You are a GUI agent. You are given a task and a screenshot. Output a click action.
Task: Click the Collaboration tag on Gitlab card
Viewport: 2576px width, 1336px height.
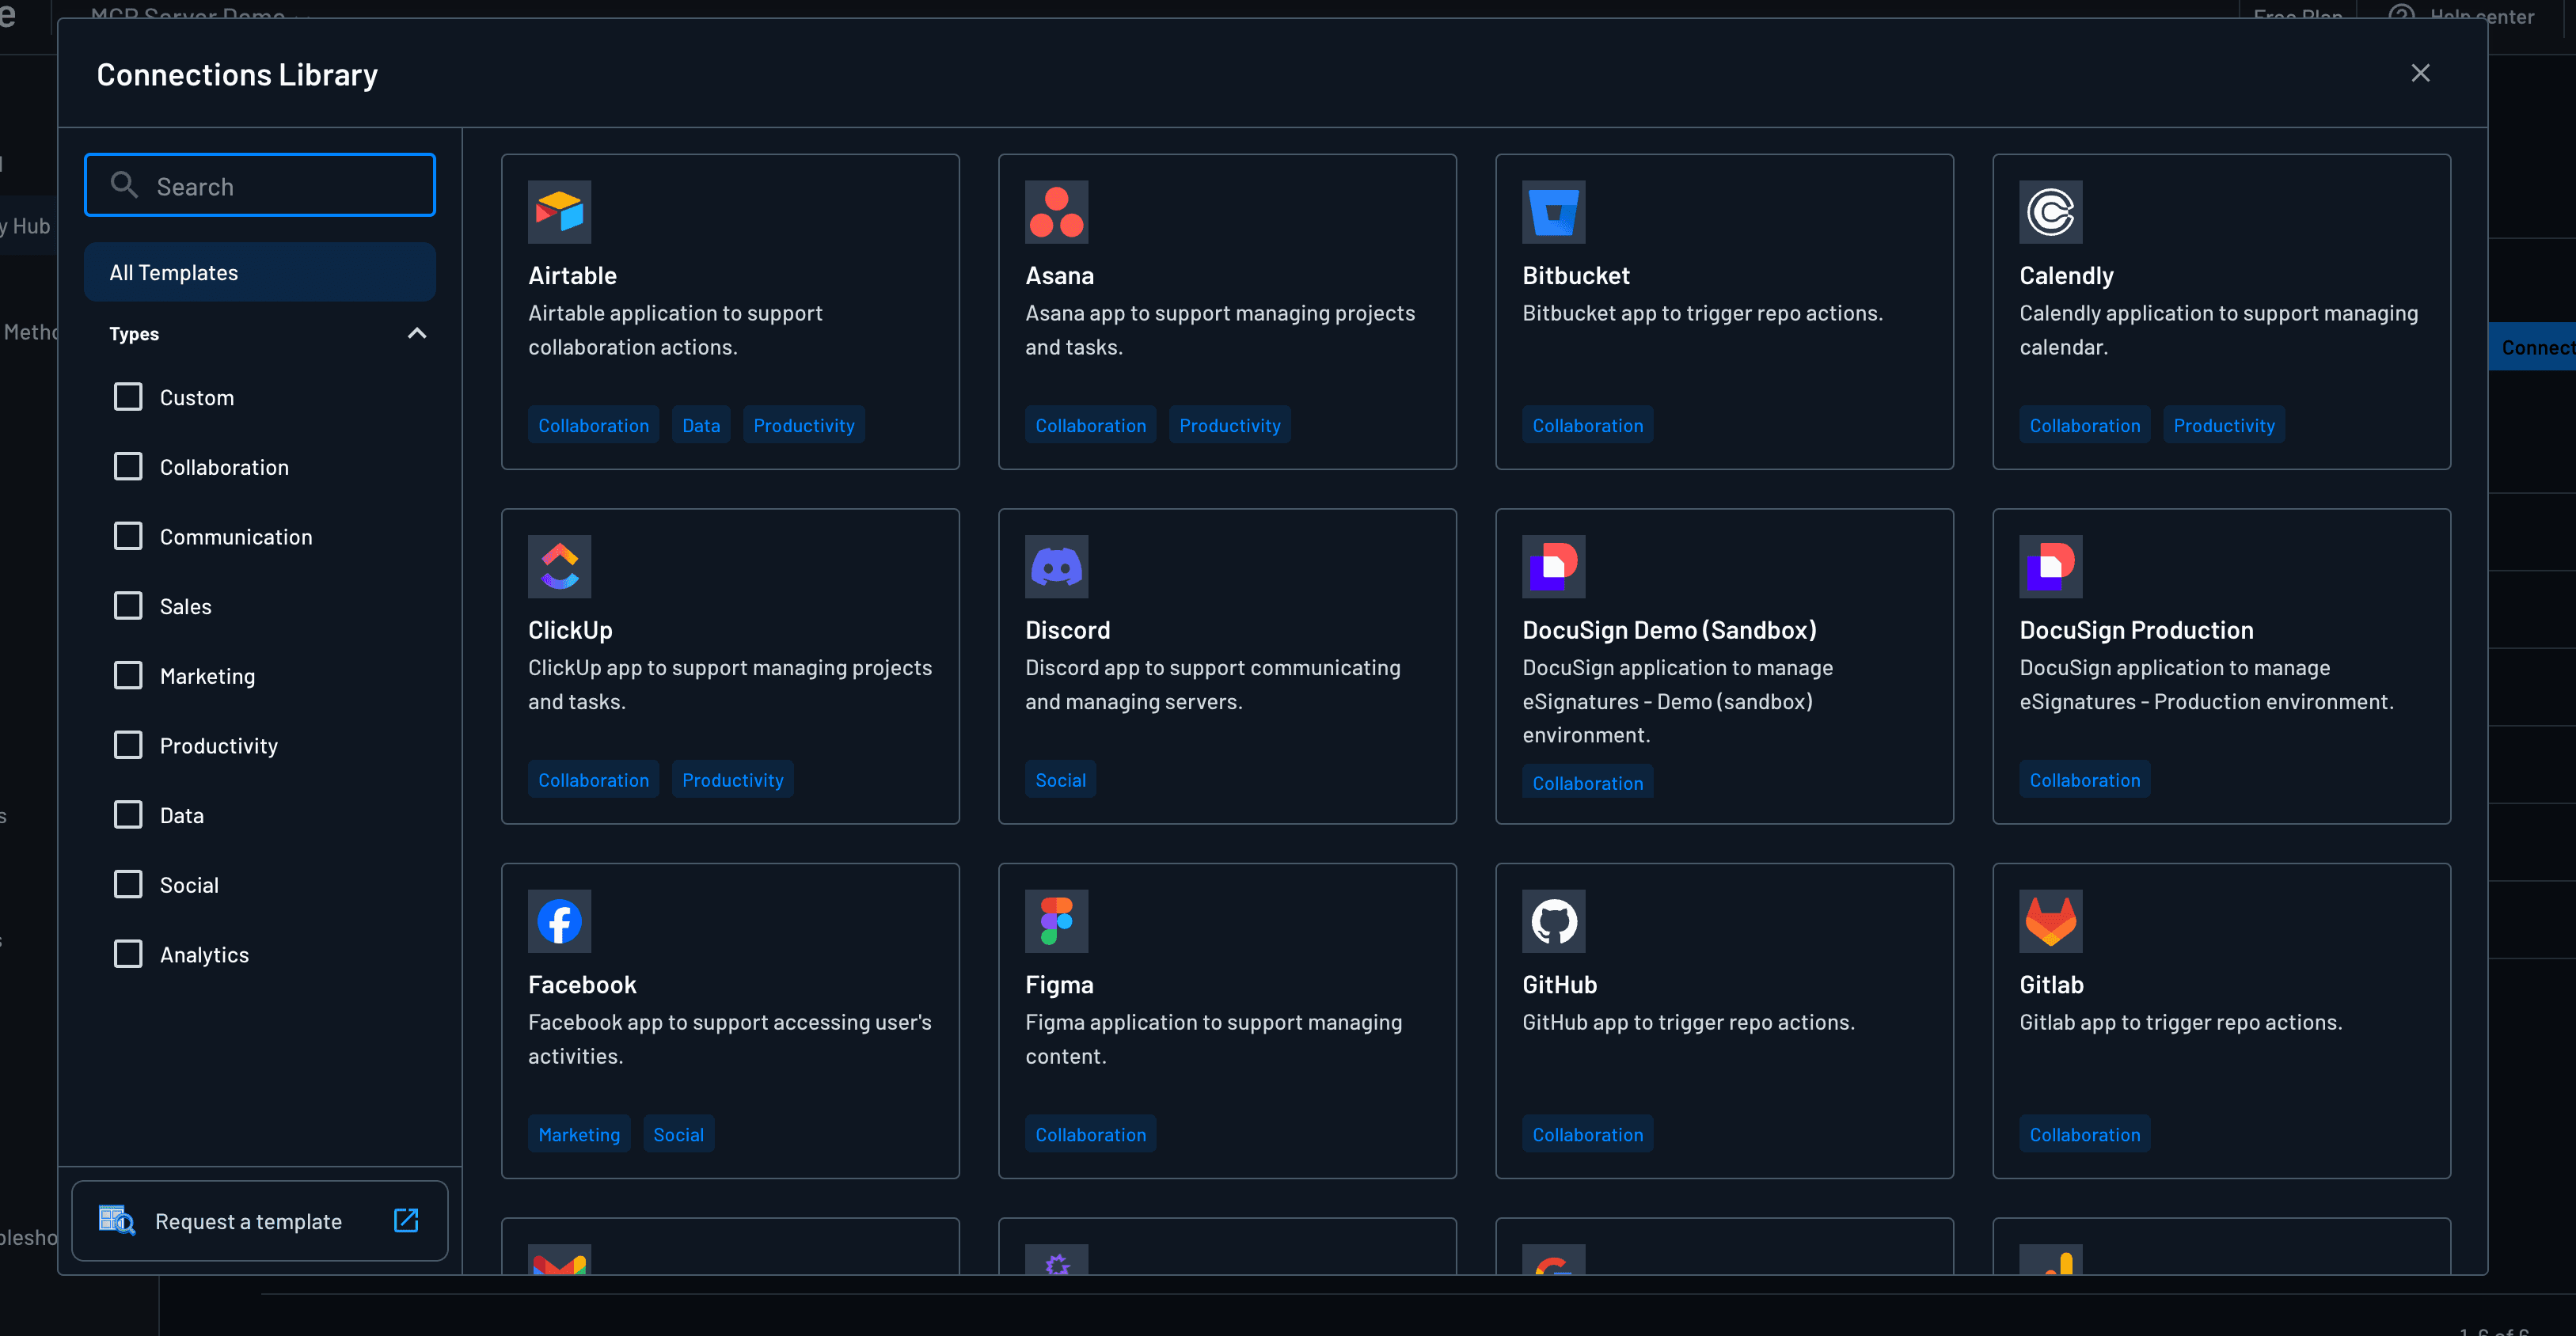tap(2084, 1134)
